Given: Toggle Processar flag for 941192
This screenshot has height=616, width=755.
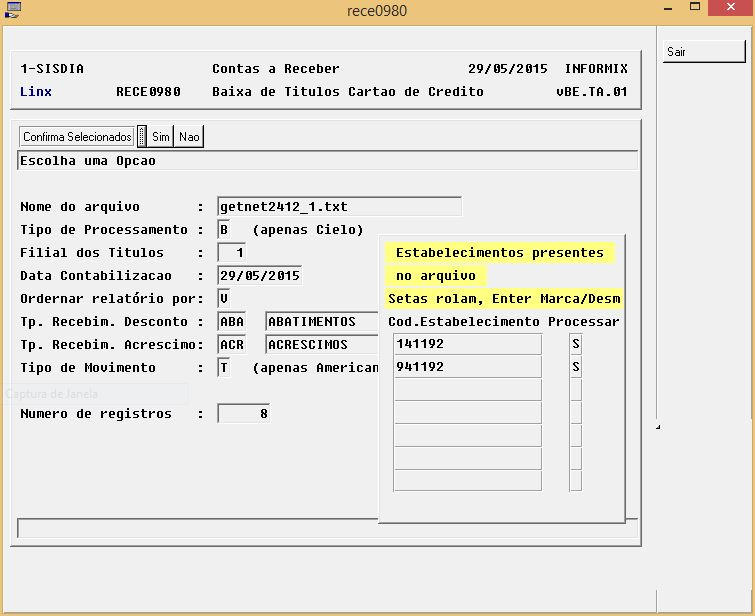Looking at the screenshot, I should pyautogui.click(x=575, y=367).
